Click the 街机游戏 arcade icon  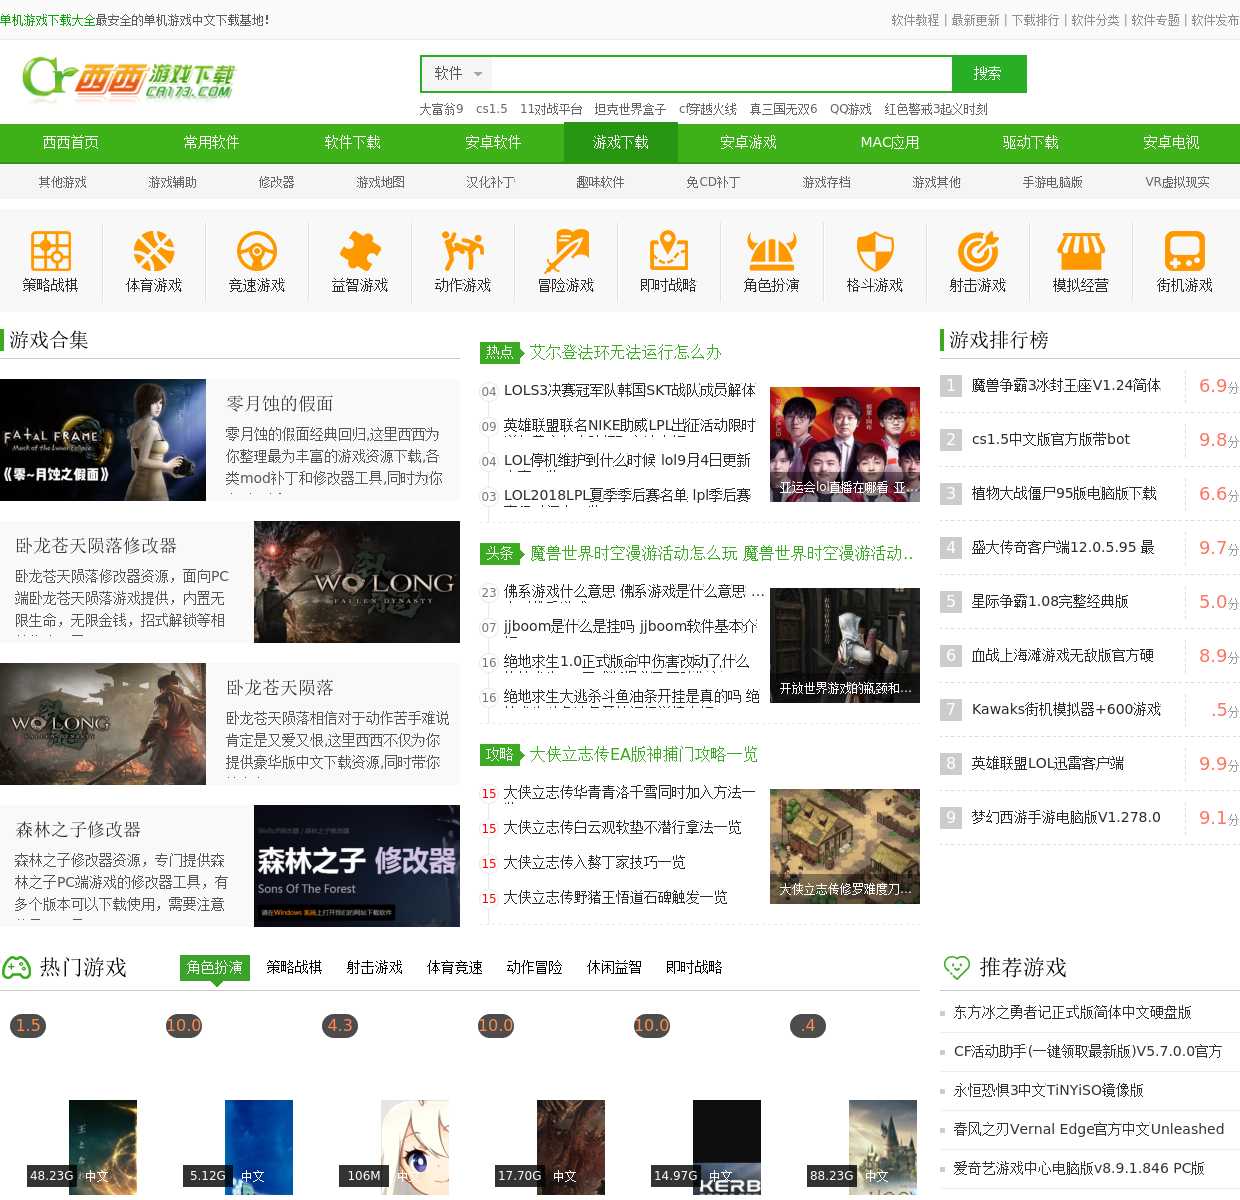[x=1184, y=252]
